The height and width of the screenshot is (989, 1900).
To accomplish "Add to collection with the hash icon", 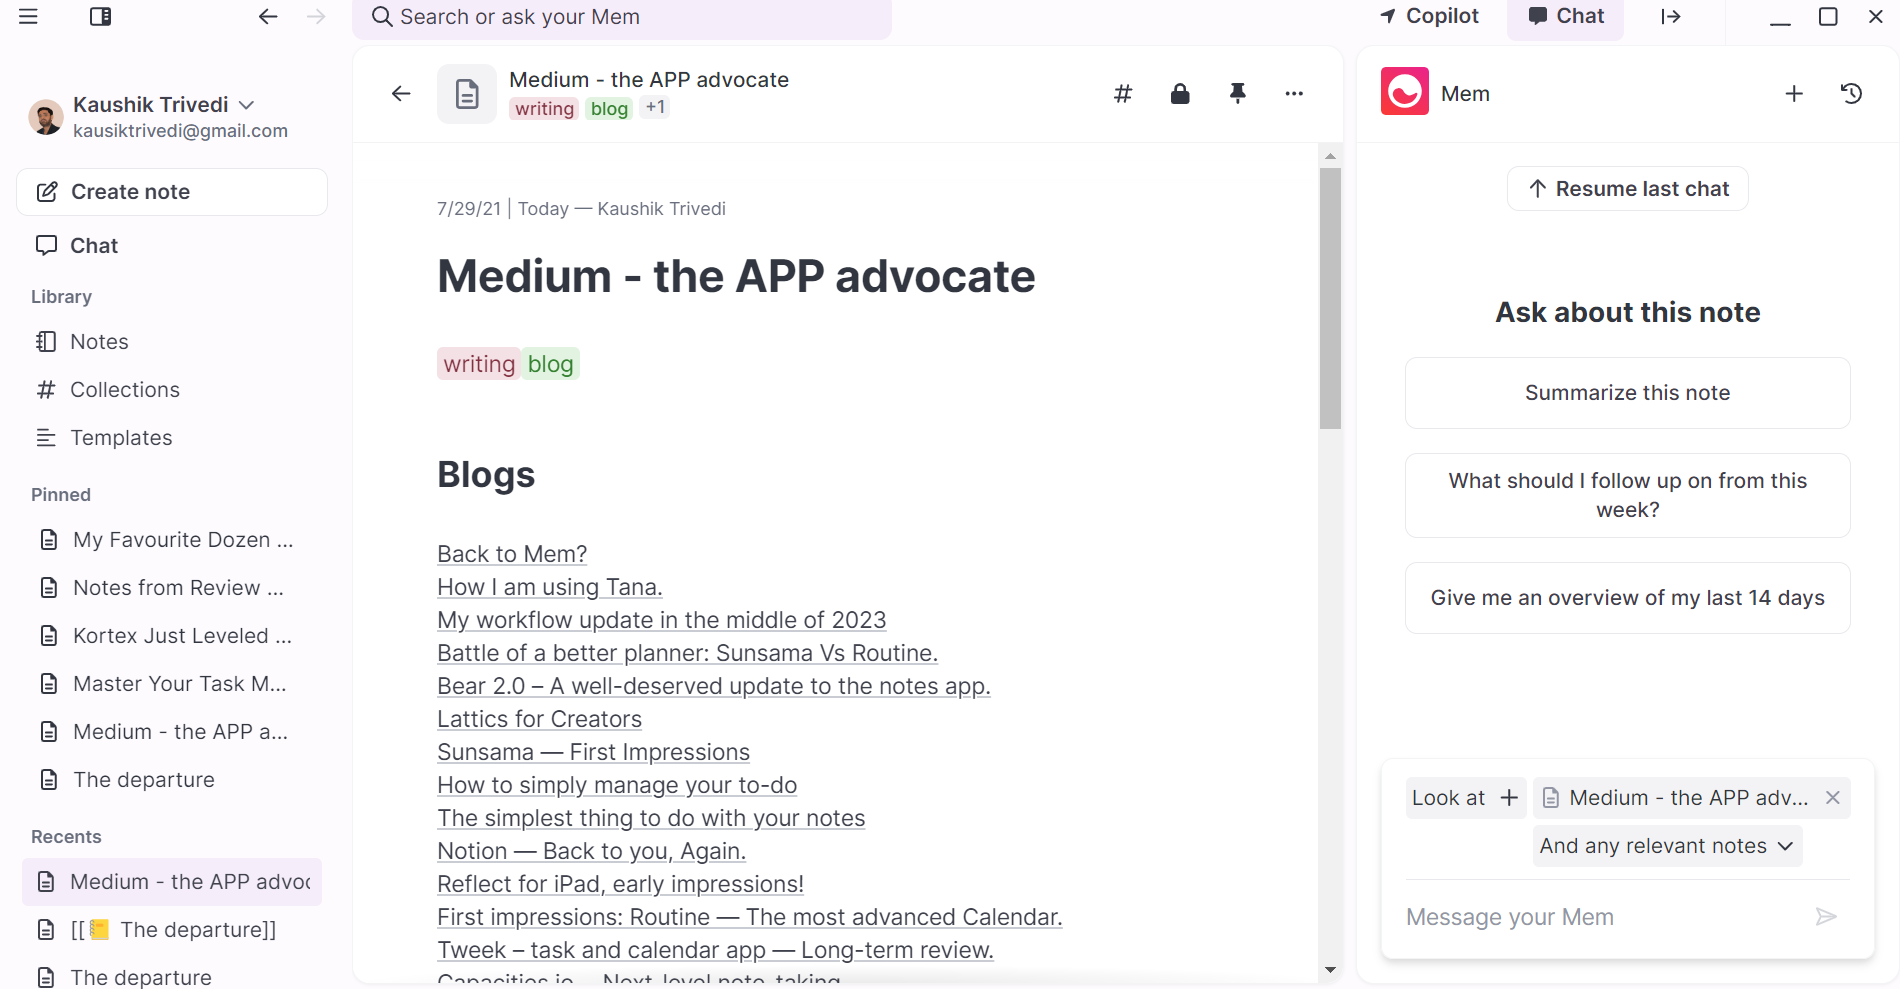I will [1123, 94].
